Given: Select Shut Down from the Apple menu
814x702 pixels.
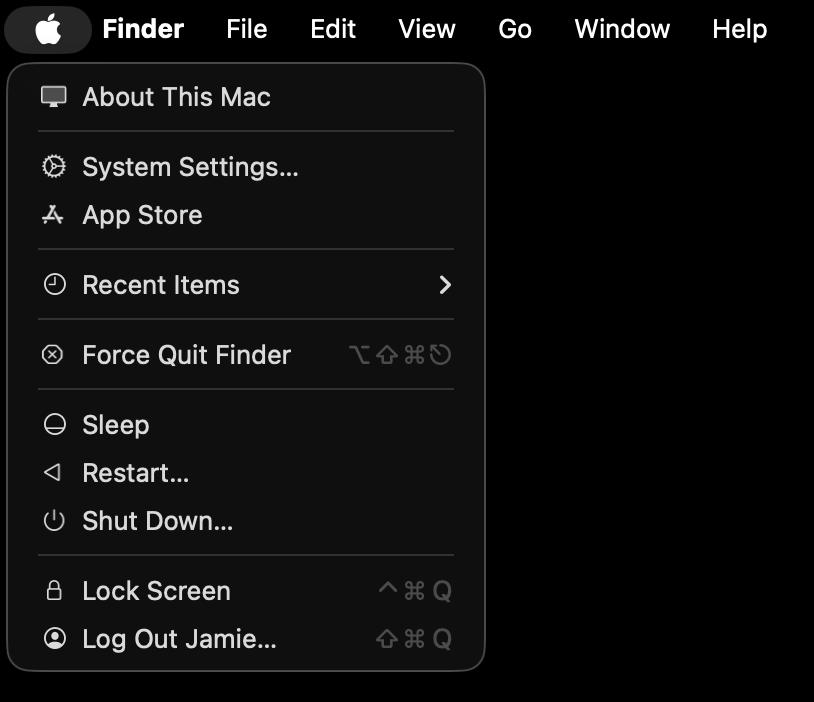Looking at the screenshot, I should coord(156,520).
